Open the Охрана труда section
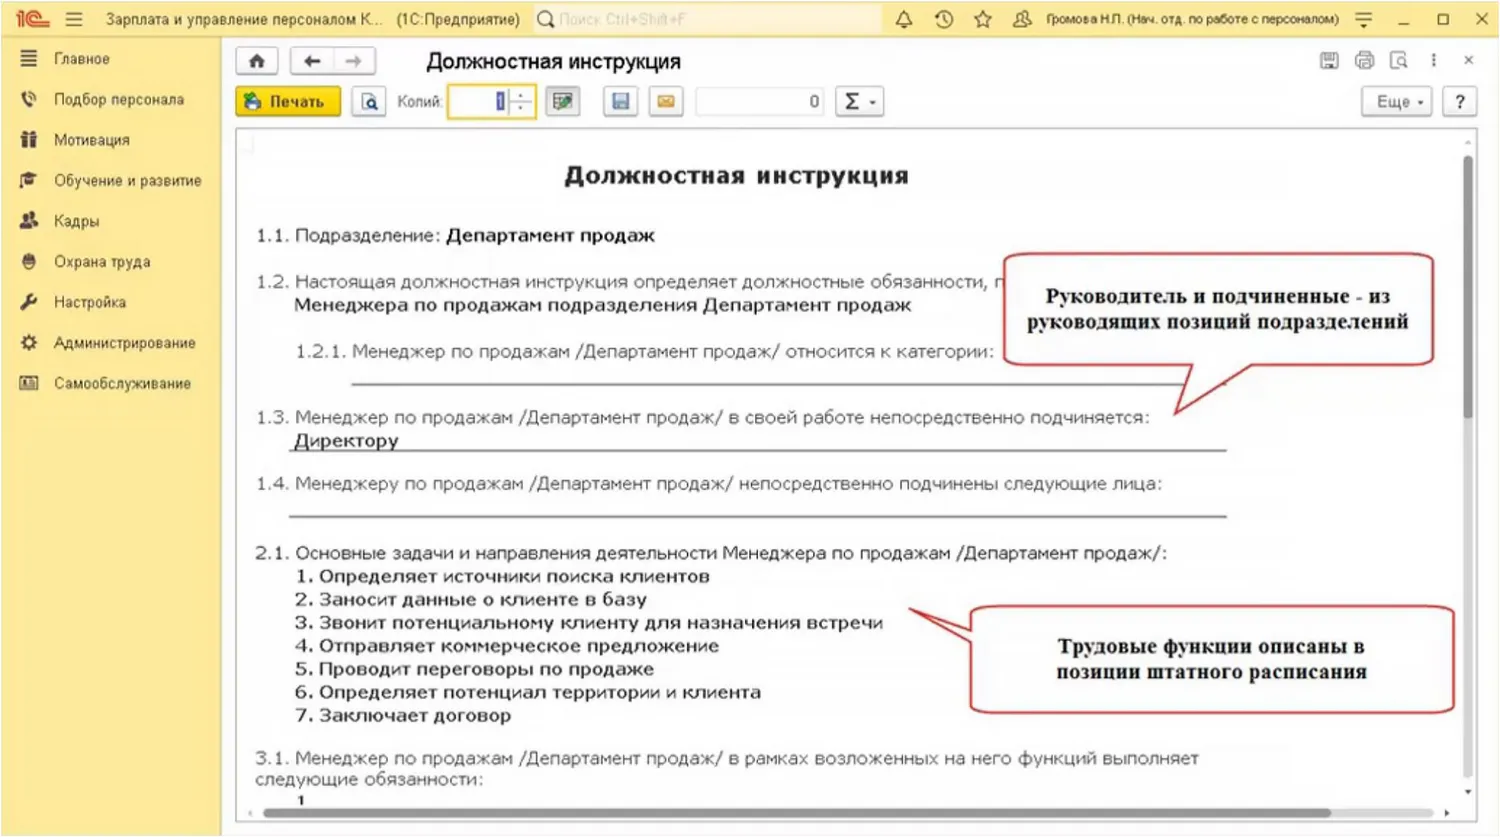 (102, 262)
